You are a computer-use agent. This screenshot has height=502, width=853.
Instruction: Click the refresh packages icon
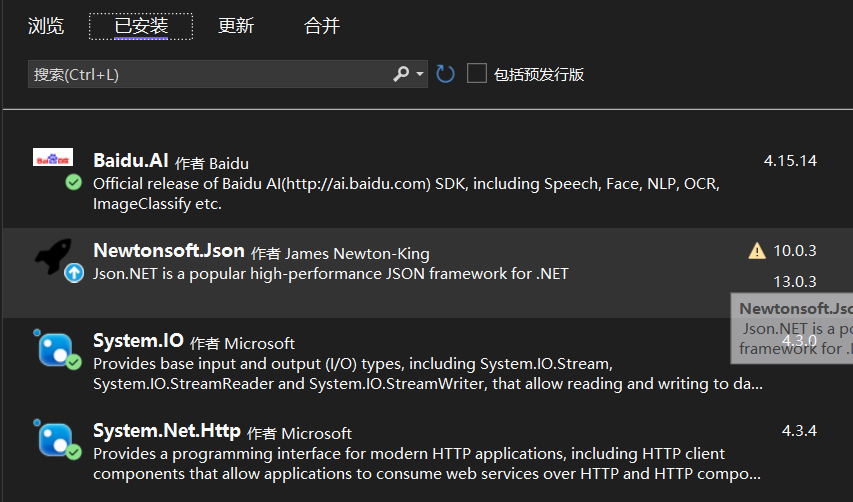pos(445,73)
